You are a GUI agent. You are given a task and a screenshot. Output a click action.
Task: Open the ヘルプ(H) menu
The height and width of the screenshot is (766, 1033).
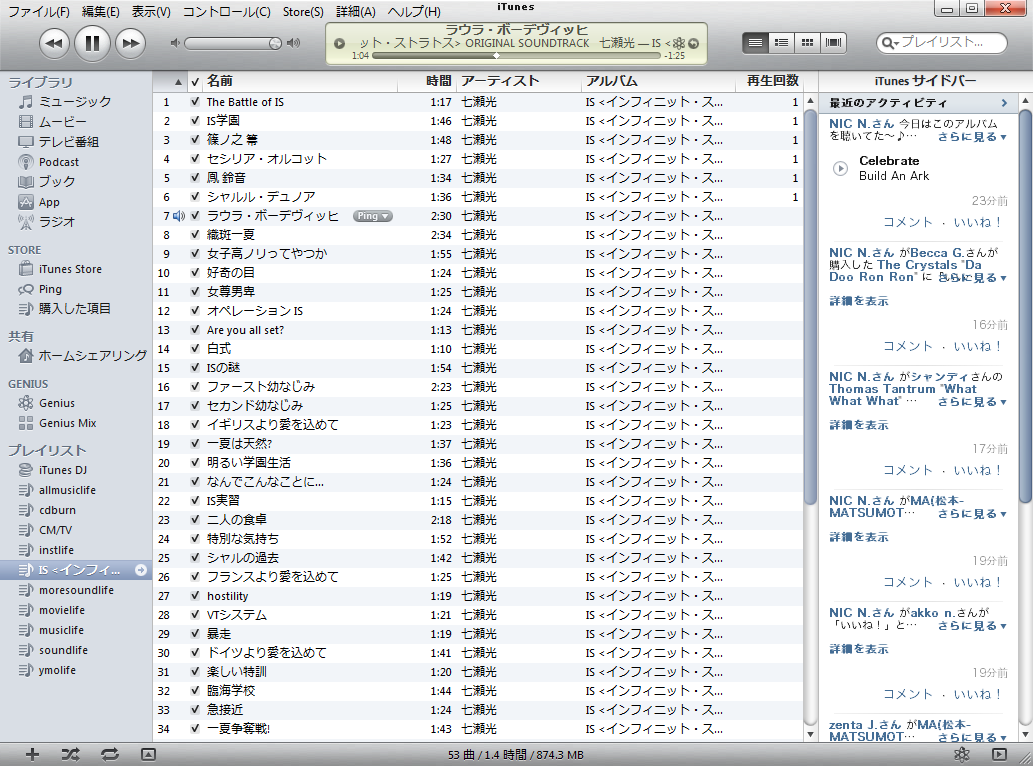pyautogui.click(x=414, y=11)
